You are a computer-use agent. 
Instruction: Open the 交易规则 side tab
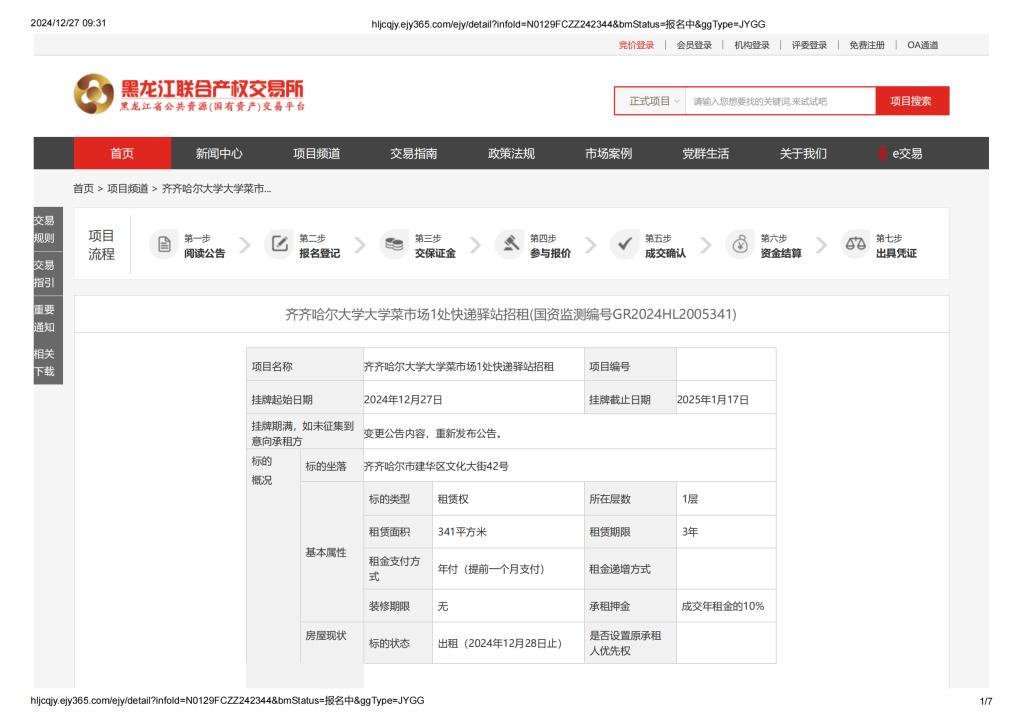[x=44, y=230]
